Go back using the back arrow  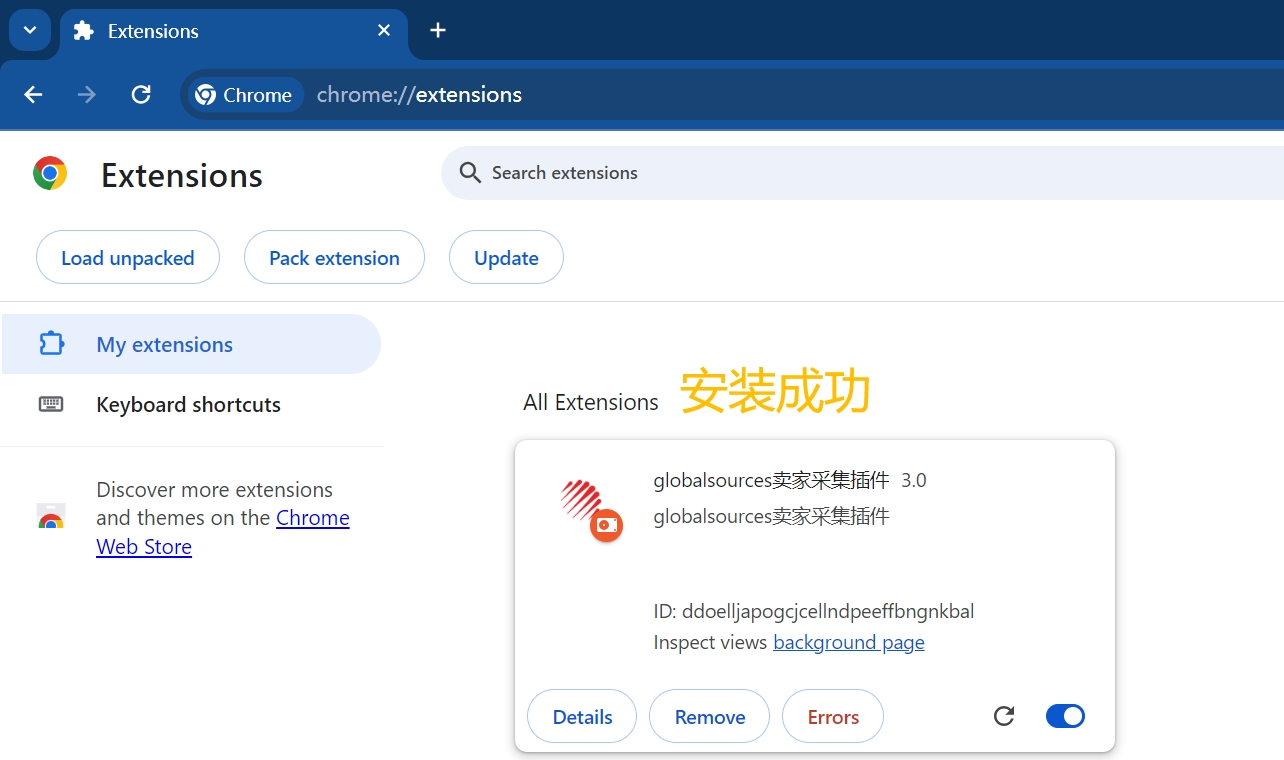33,95
